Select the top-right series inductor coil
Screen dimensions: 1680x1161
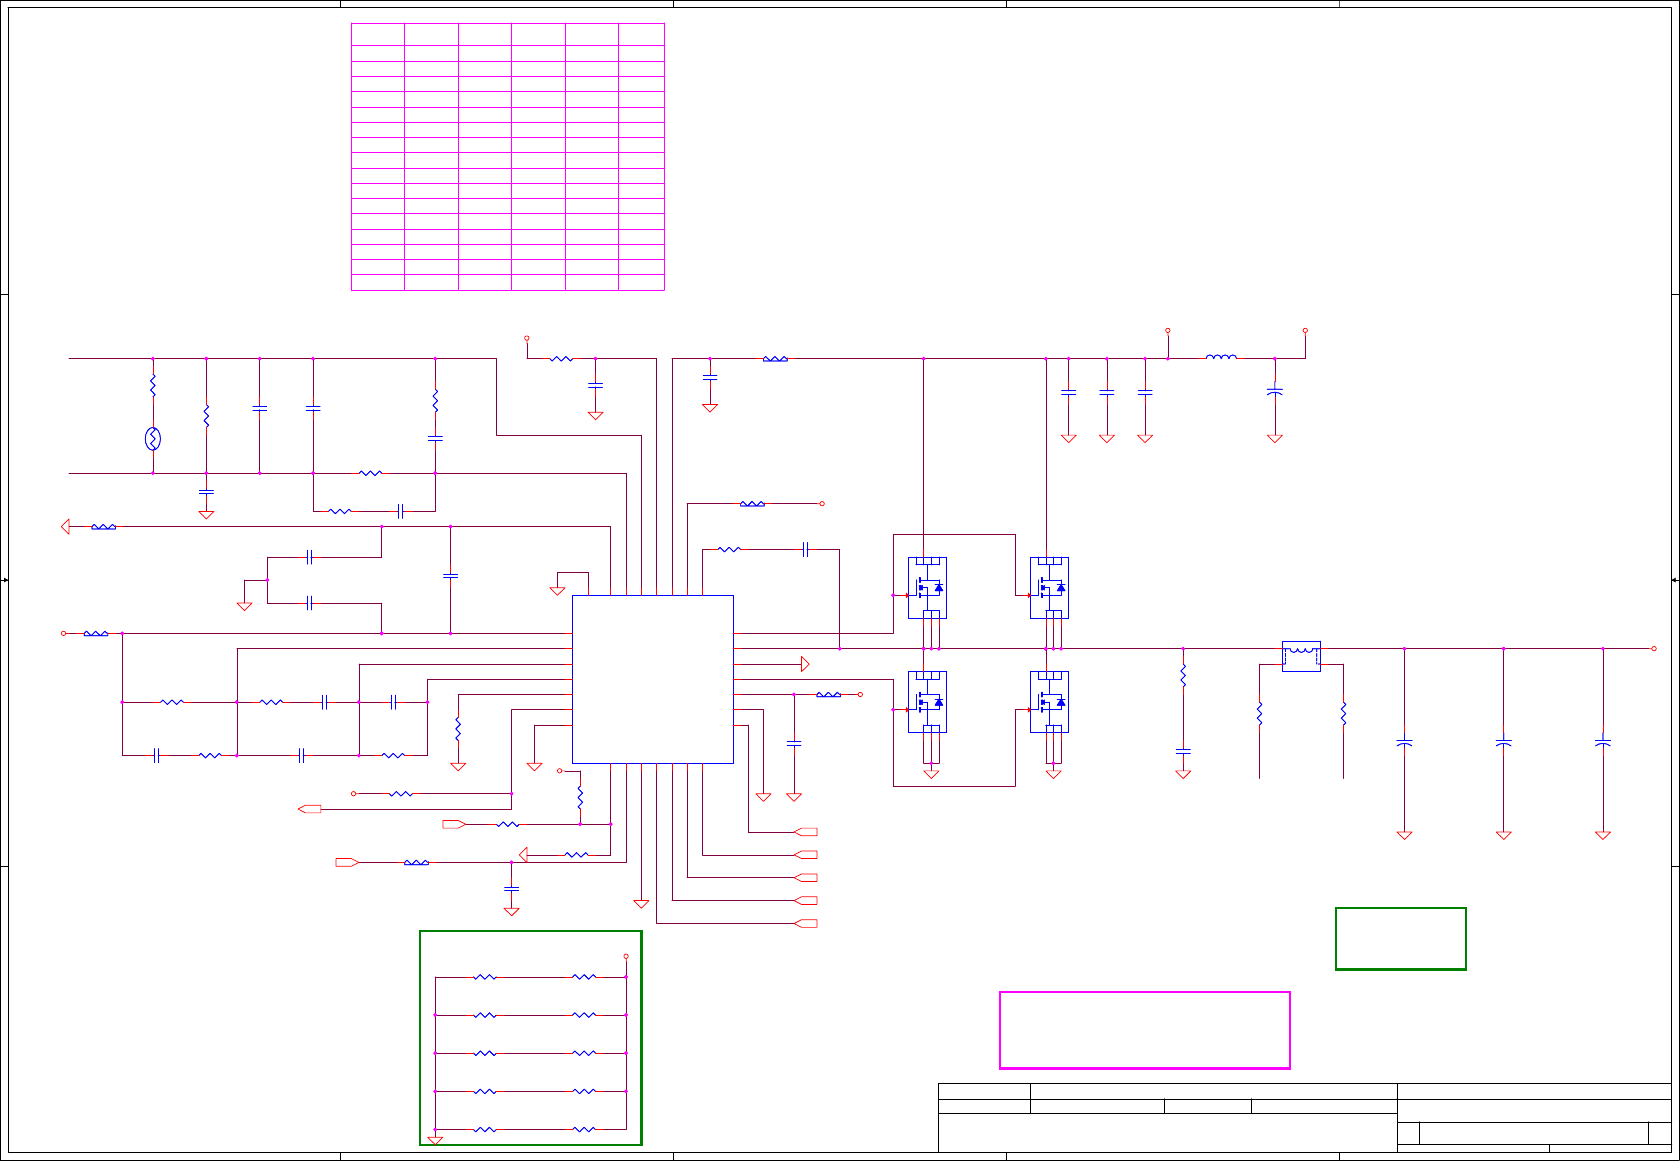1221,356
